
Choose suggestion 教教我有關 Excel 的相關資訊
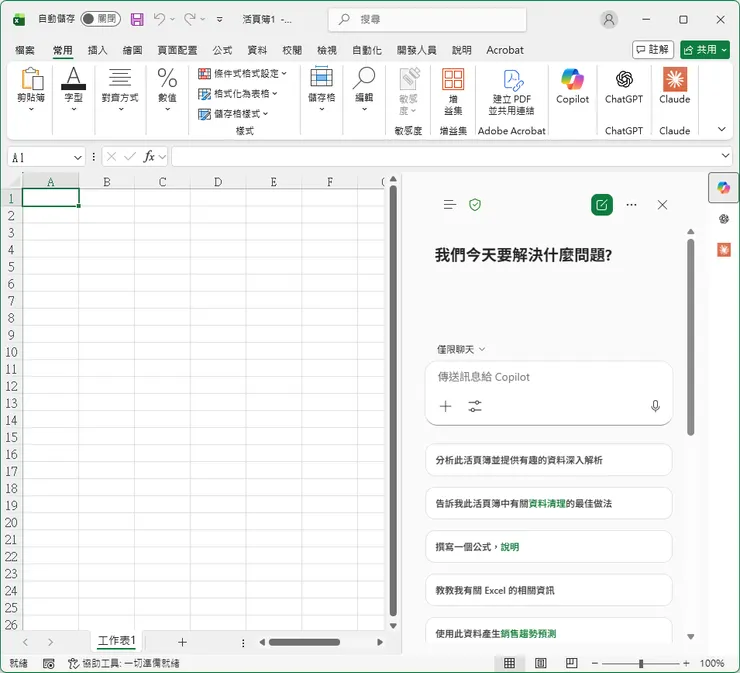click(548, 590)
